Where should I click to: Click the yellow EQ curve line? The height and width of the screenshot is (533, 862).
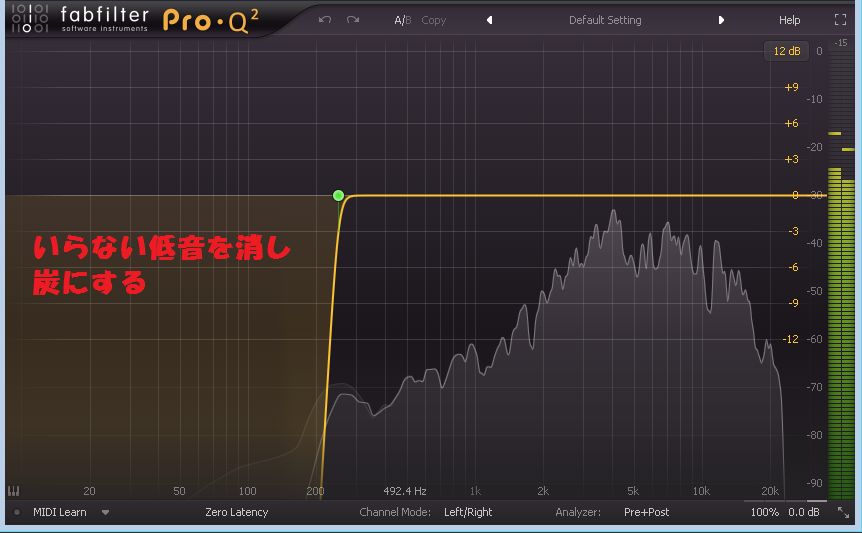pos(550,195)
